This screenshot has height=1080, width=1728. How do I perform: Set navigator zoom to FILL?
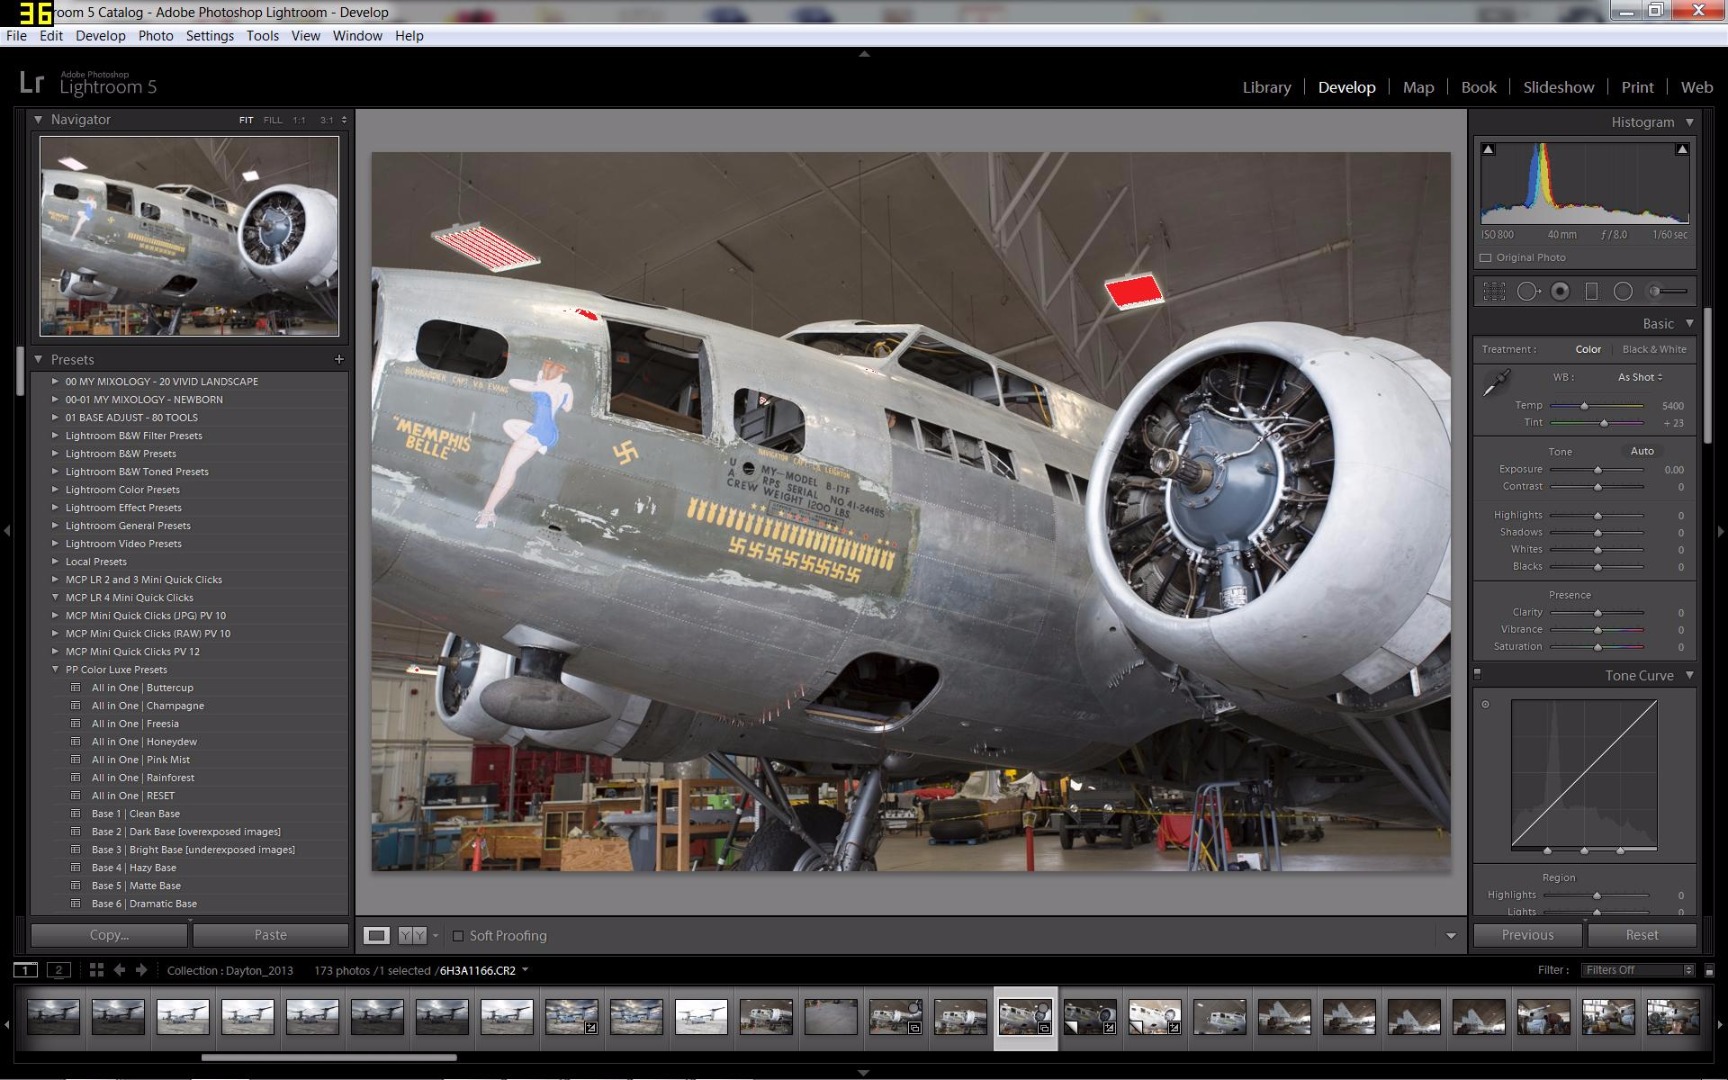tap(273, 120)
